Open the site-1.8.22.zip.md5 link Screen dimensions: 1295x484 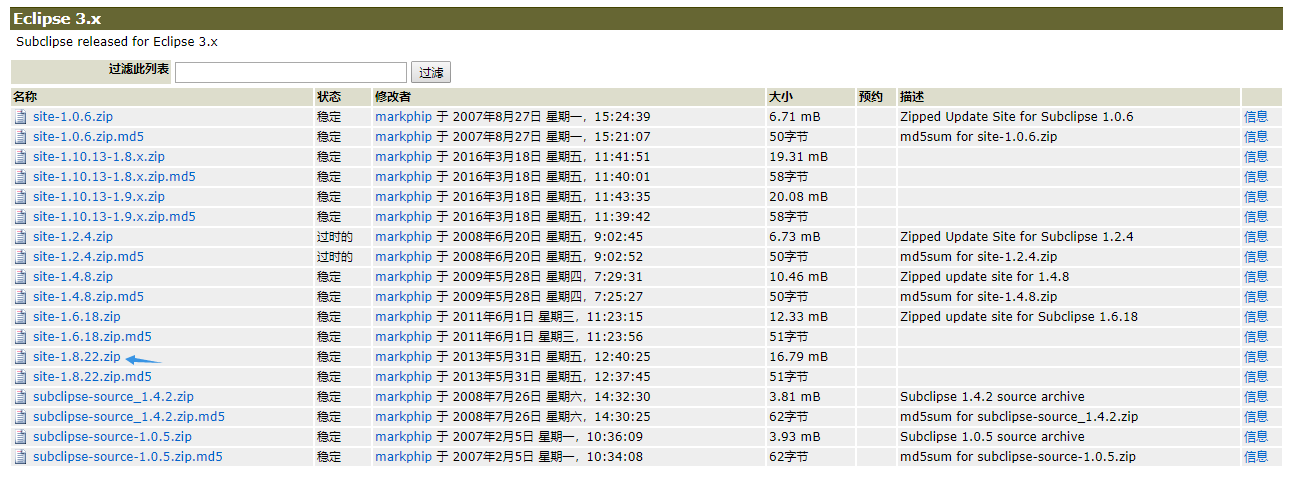coord(92,377)
